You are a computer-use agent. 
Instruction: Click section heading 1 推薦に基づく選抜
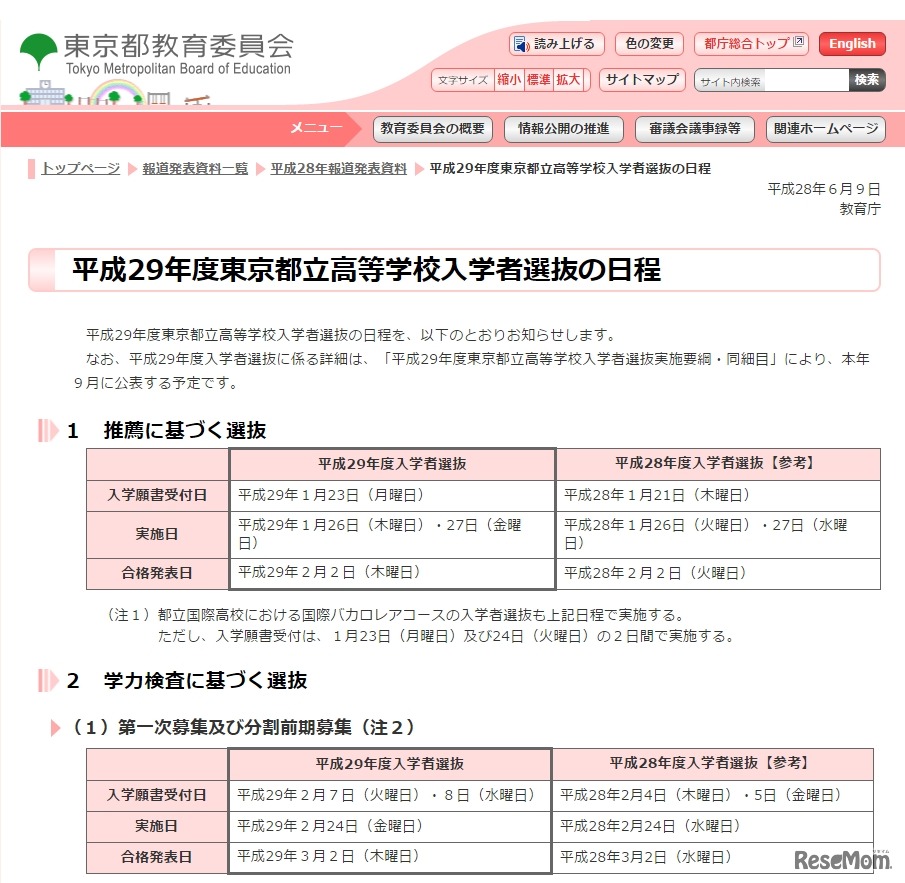click(166, 431)
